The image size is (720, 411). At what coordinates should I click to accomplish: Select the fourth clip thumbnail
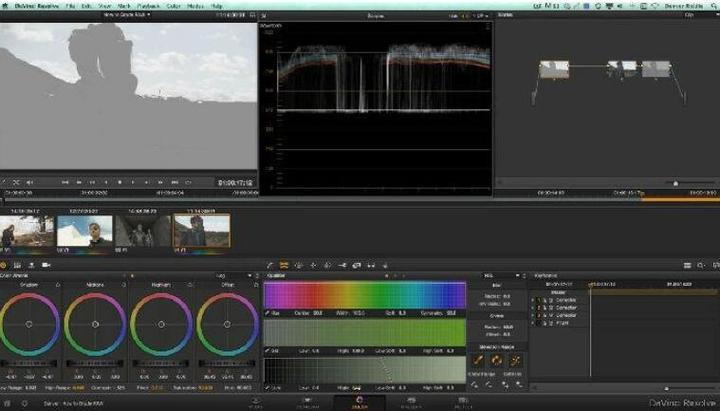(201, 231)
